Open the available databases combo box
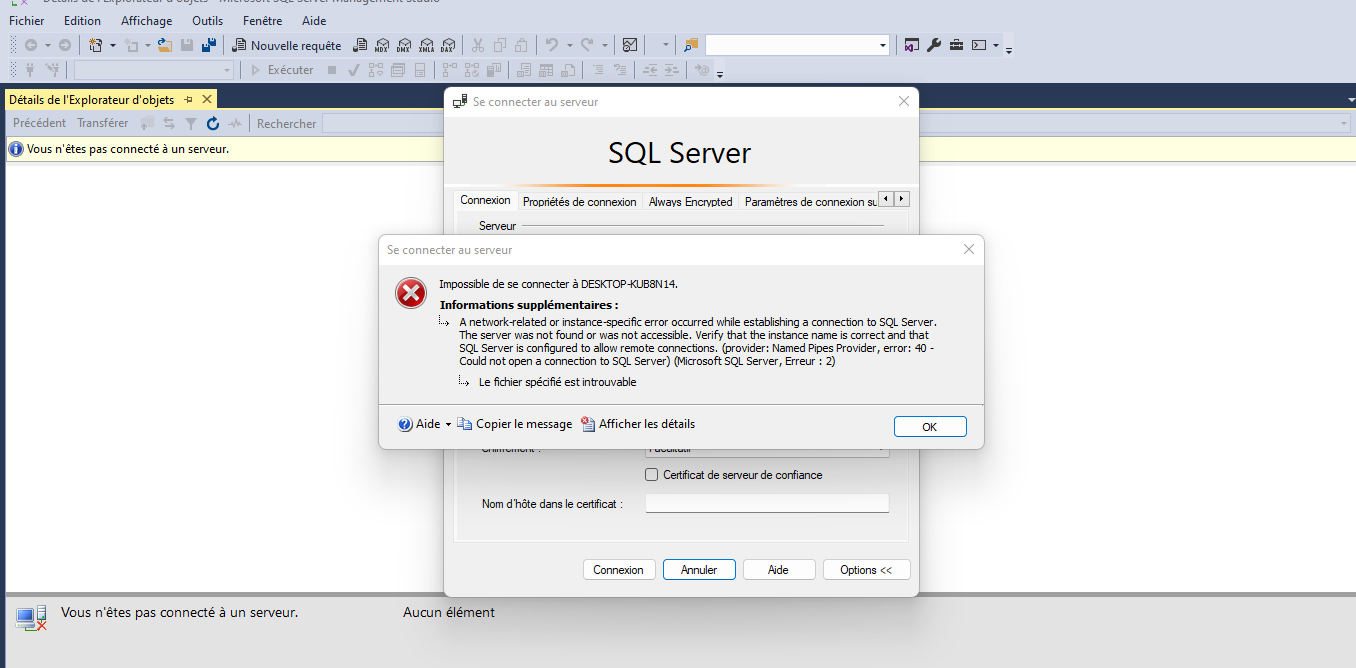Image resolution: width=1356 pixels, height=668 pixels. click(x=154, y=70)
